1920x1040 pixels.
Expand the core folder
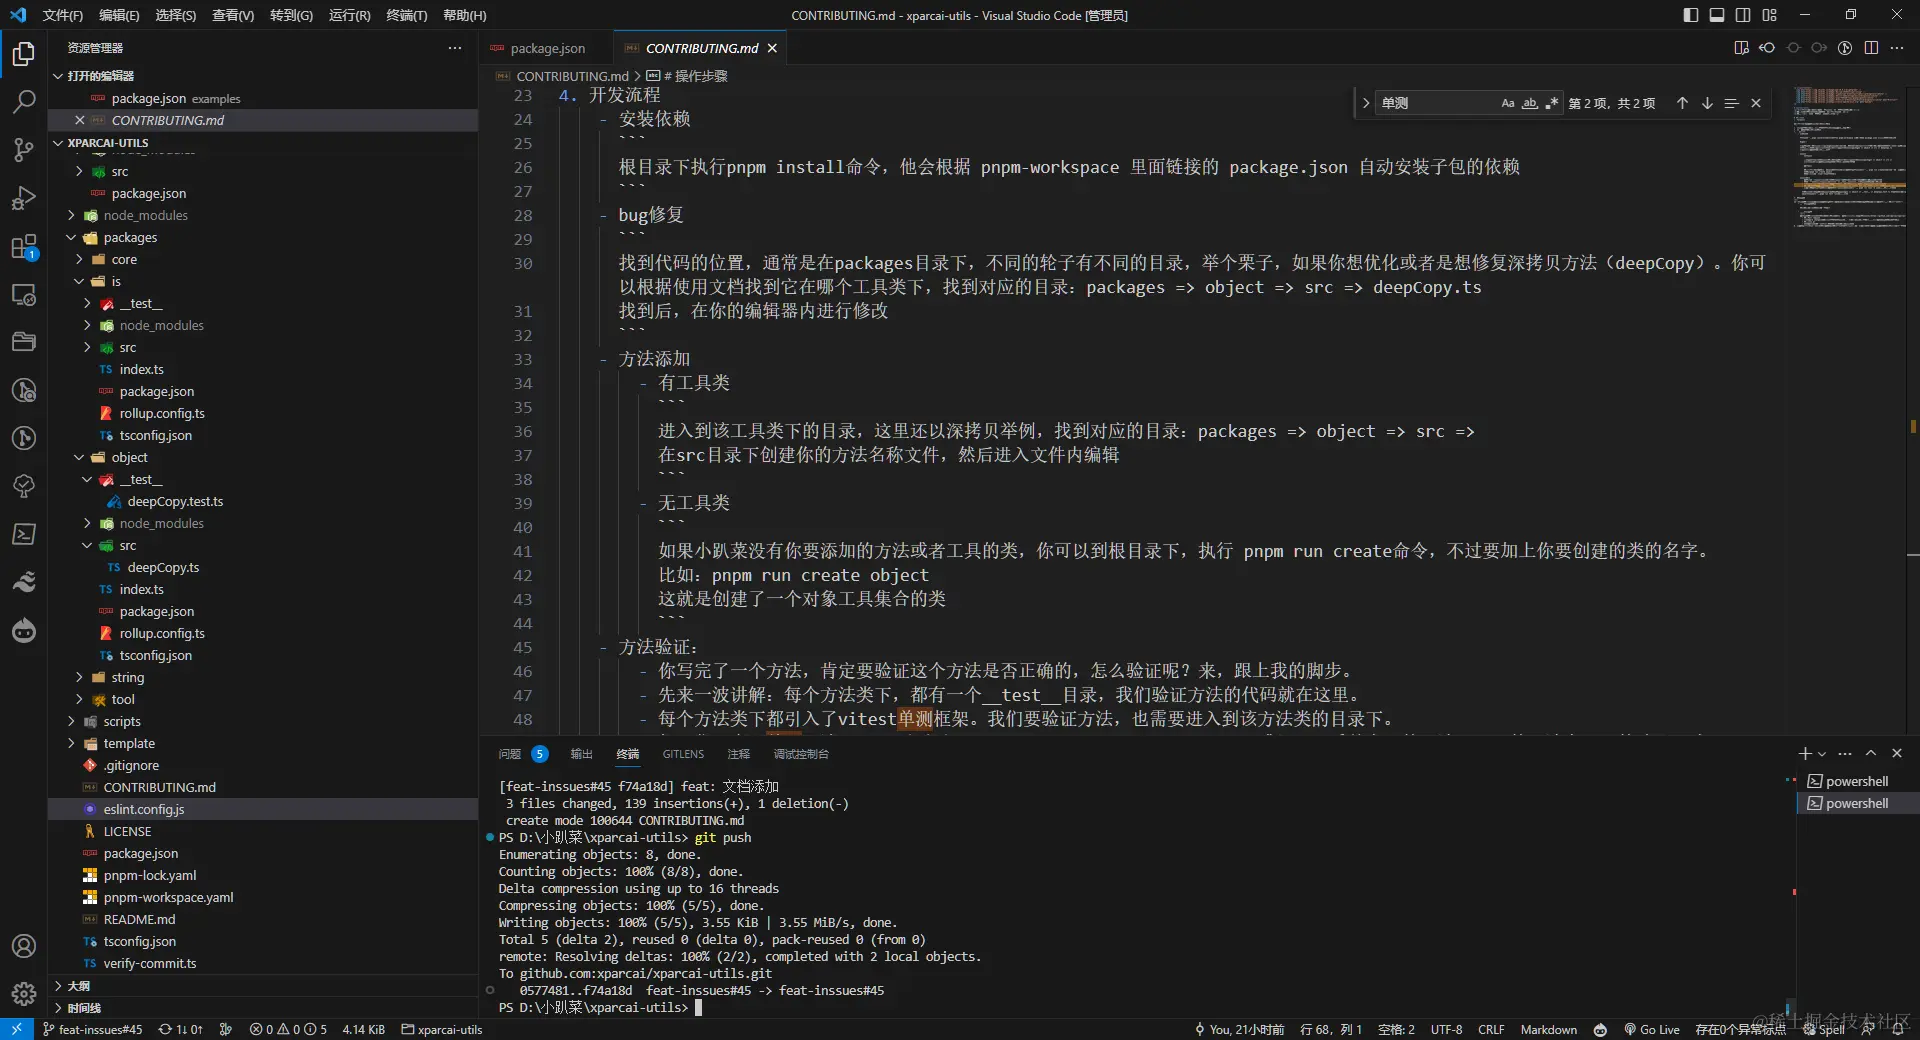point(124,259)
